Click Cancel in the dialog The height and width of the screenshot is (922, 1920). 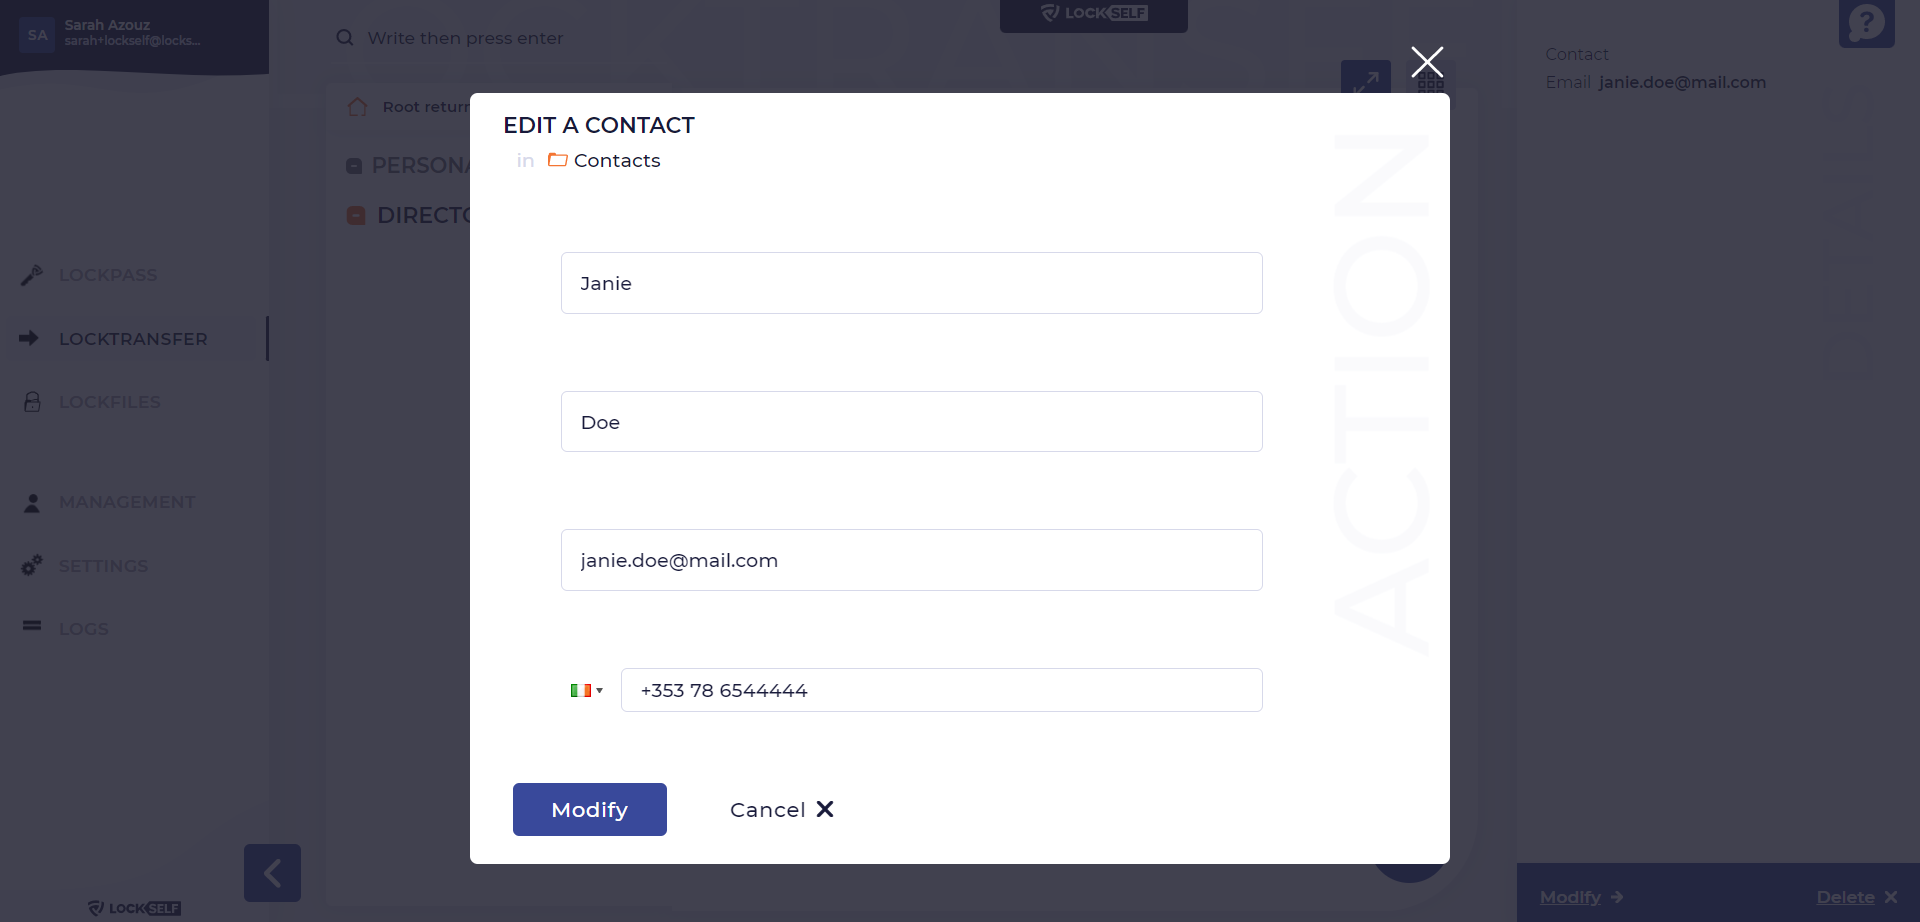782,810
